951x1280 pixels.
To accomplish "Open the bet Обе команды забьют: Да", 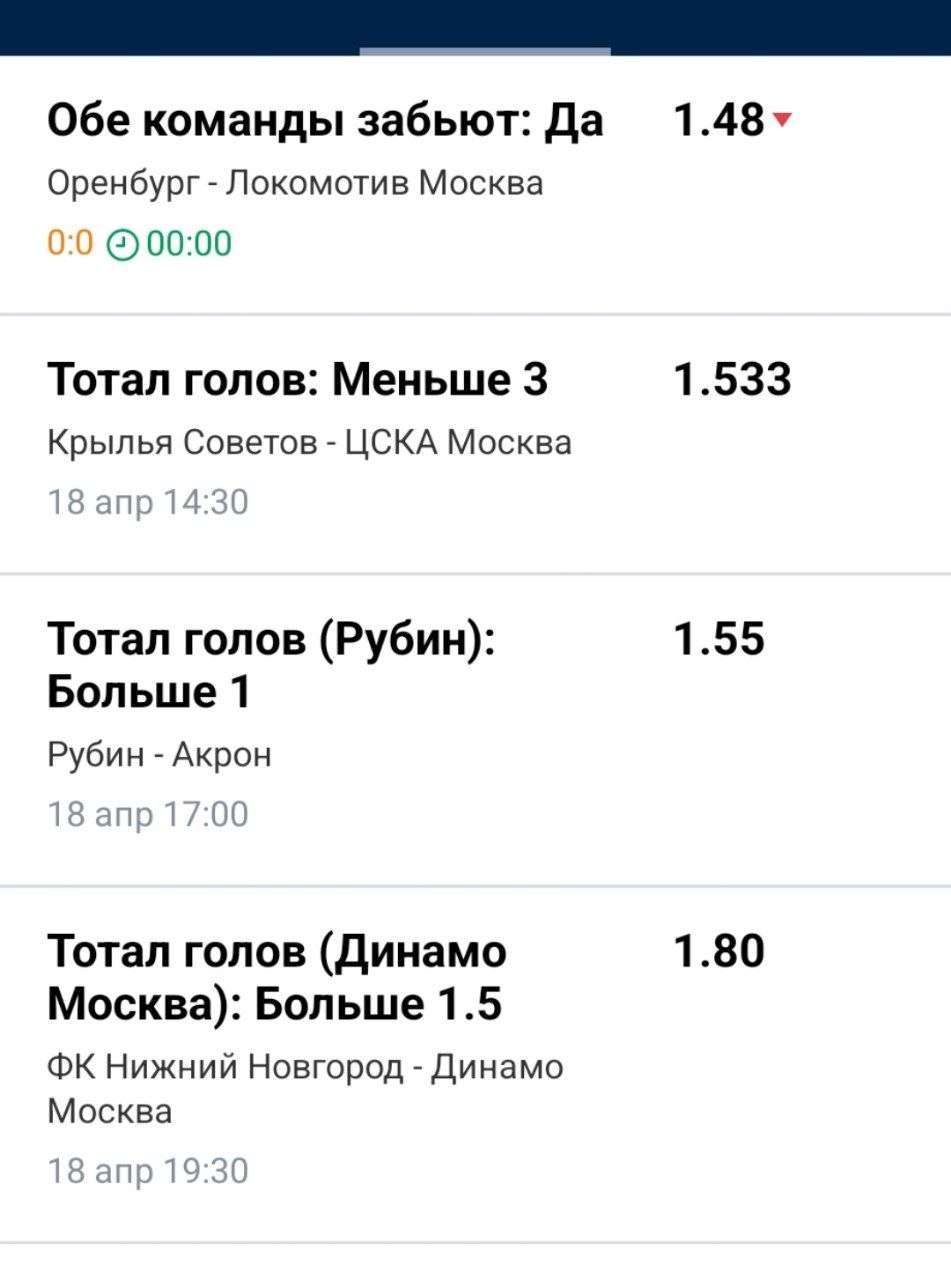I will click(325, 121).
